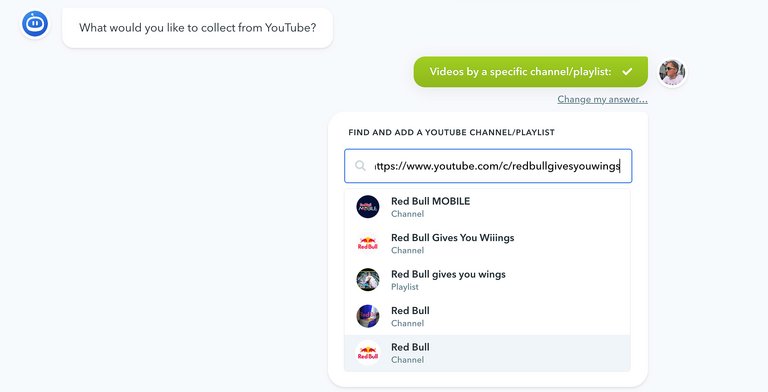Screen dimensions: 768x392
Task: Choose Red Bull MOBILE channel result
Action: (x=487, y=207)
